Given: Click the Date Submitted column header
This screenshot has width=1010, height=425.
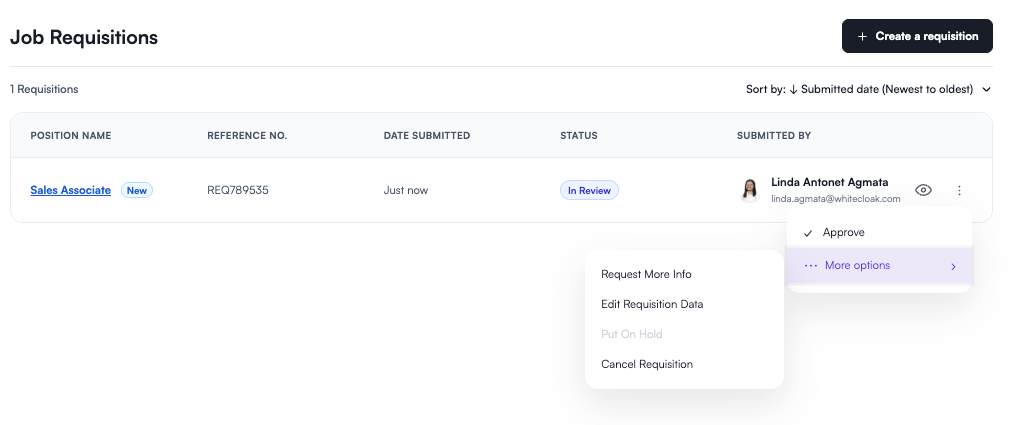Looking at the screenshot, I should [x=426, y=135].
